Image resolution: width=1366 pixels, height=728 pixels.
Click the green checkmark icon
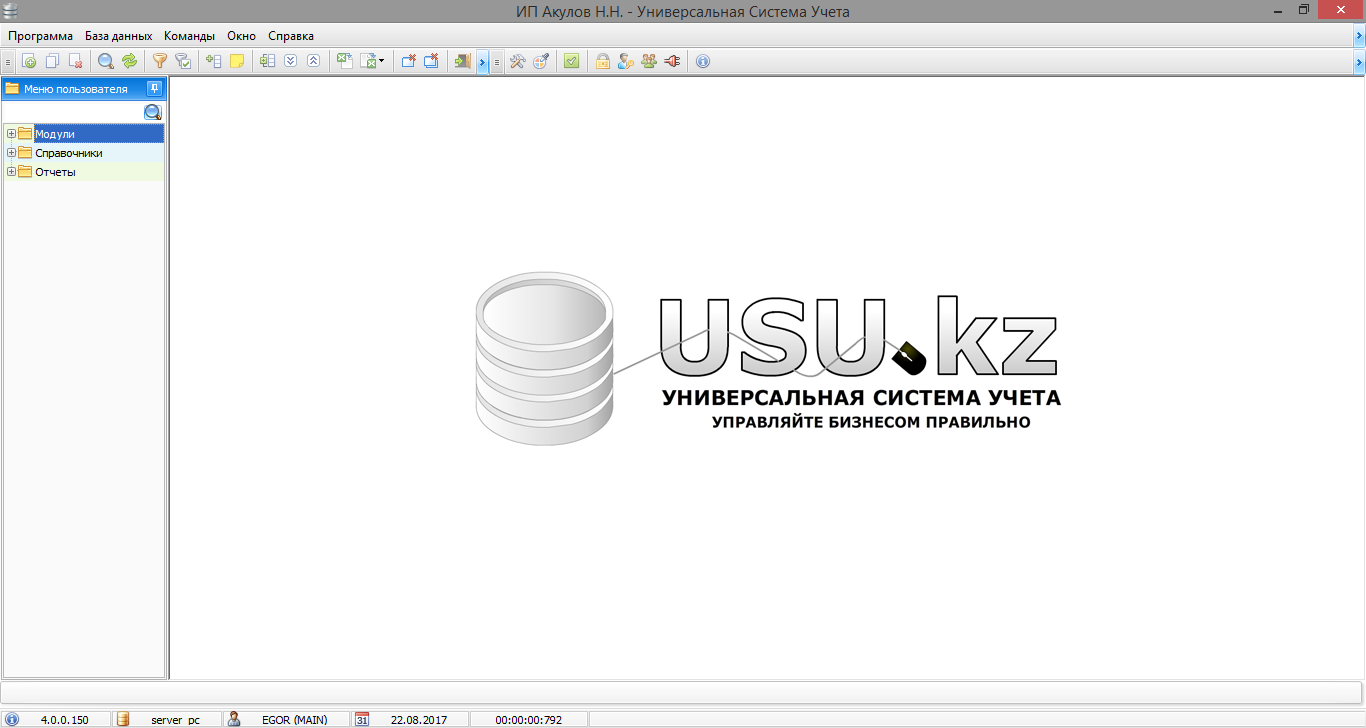pos(571,61)
